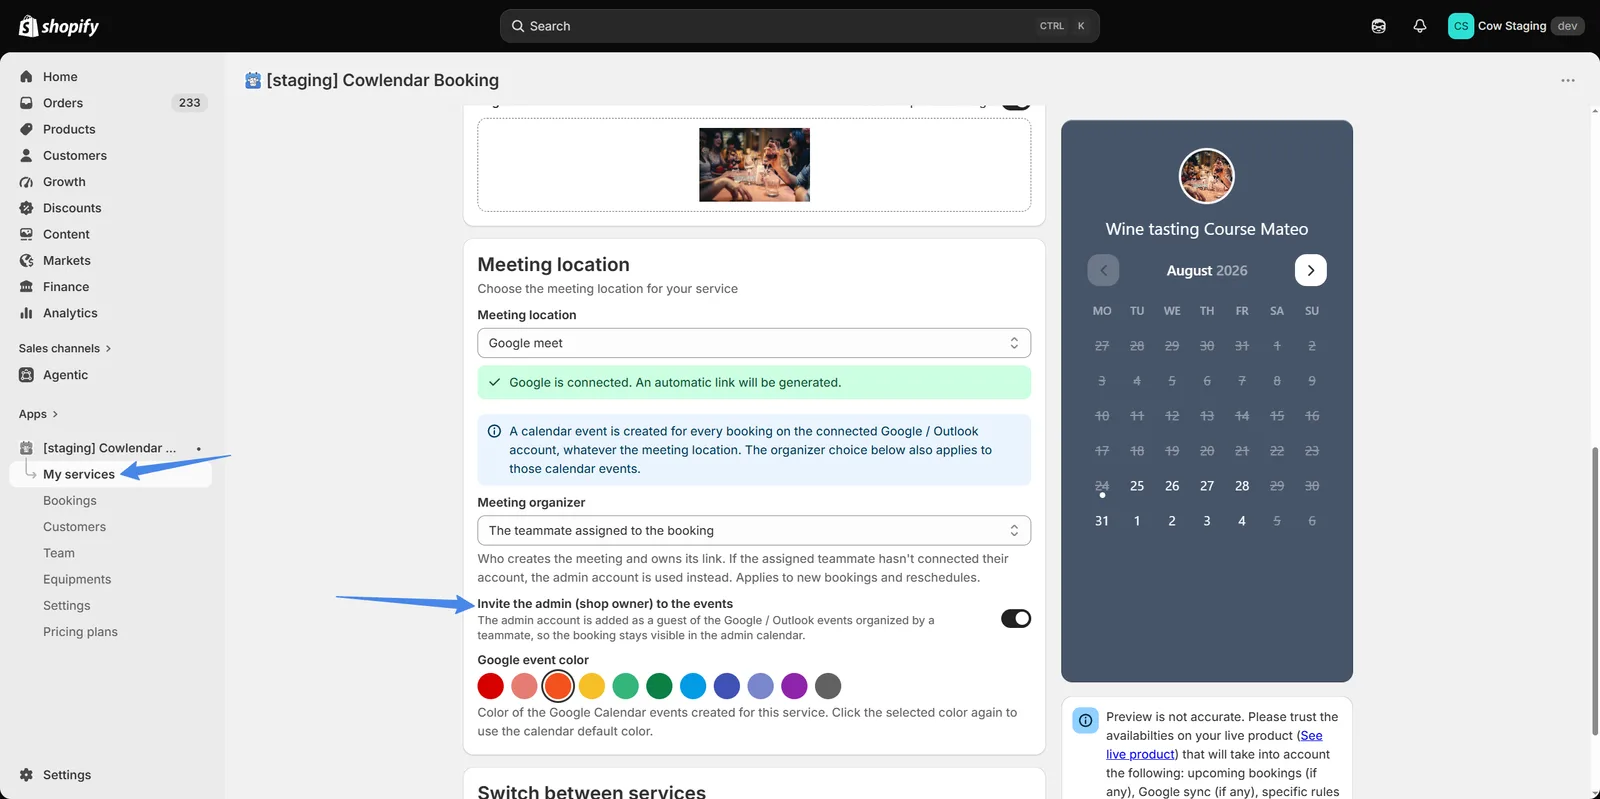Expand the Apps section
This screenshot has height=799, width=1600.
[x=39, y=414]
